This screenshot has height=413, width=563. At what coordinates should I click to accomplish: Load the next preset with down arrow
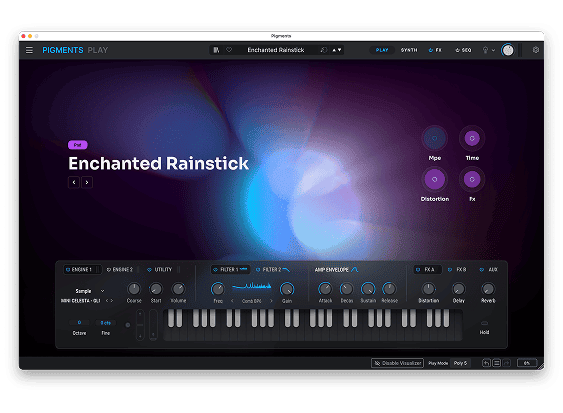coord(340,50)
